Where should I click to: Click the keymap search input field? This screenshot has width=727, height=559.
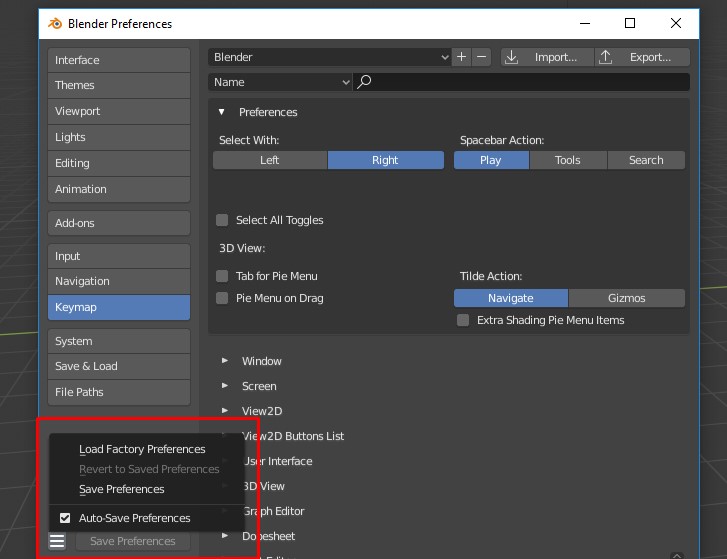click(x=521, y=82)
